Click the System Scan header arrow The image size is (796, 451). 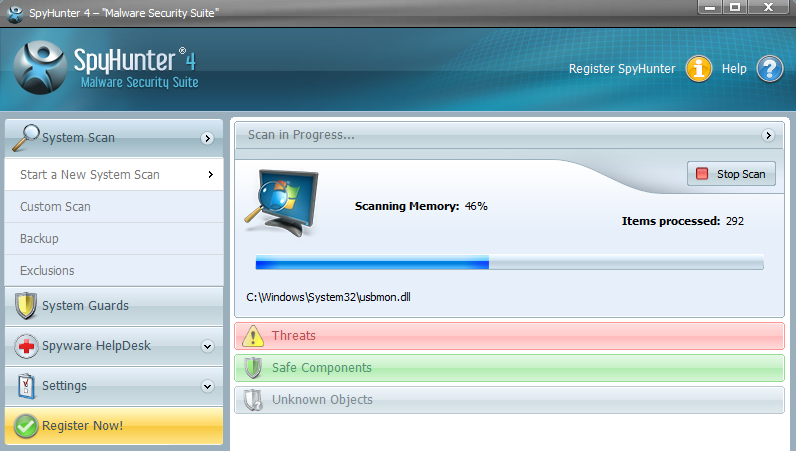click(208, 138)
